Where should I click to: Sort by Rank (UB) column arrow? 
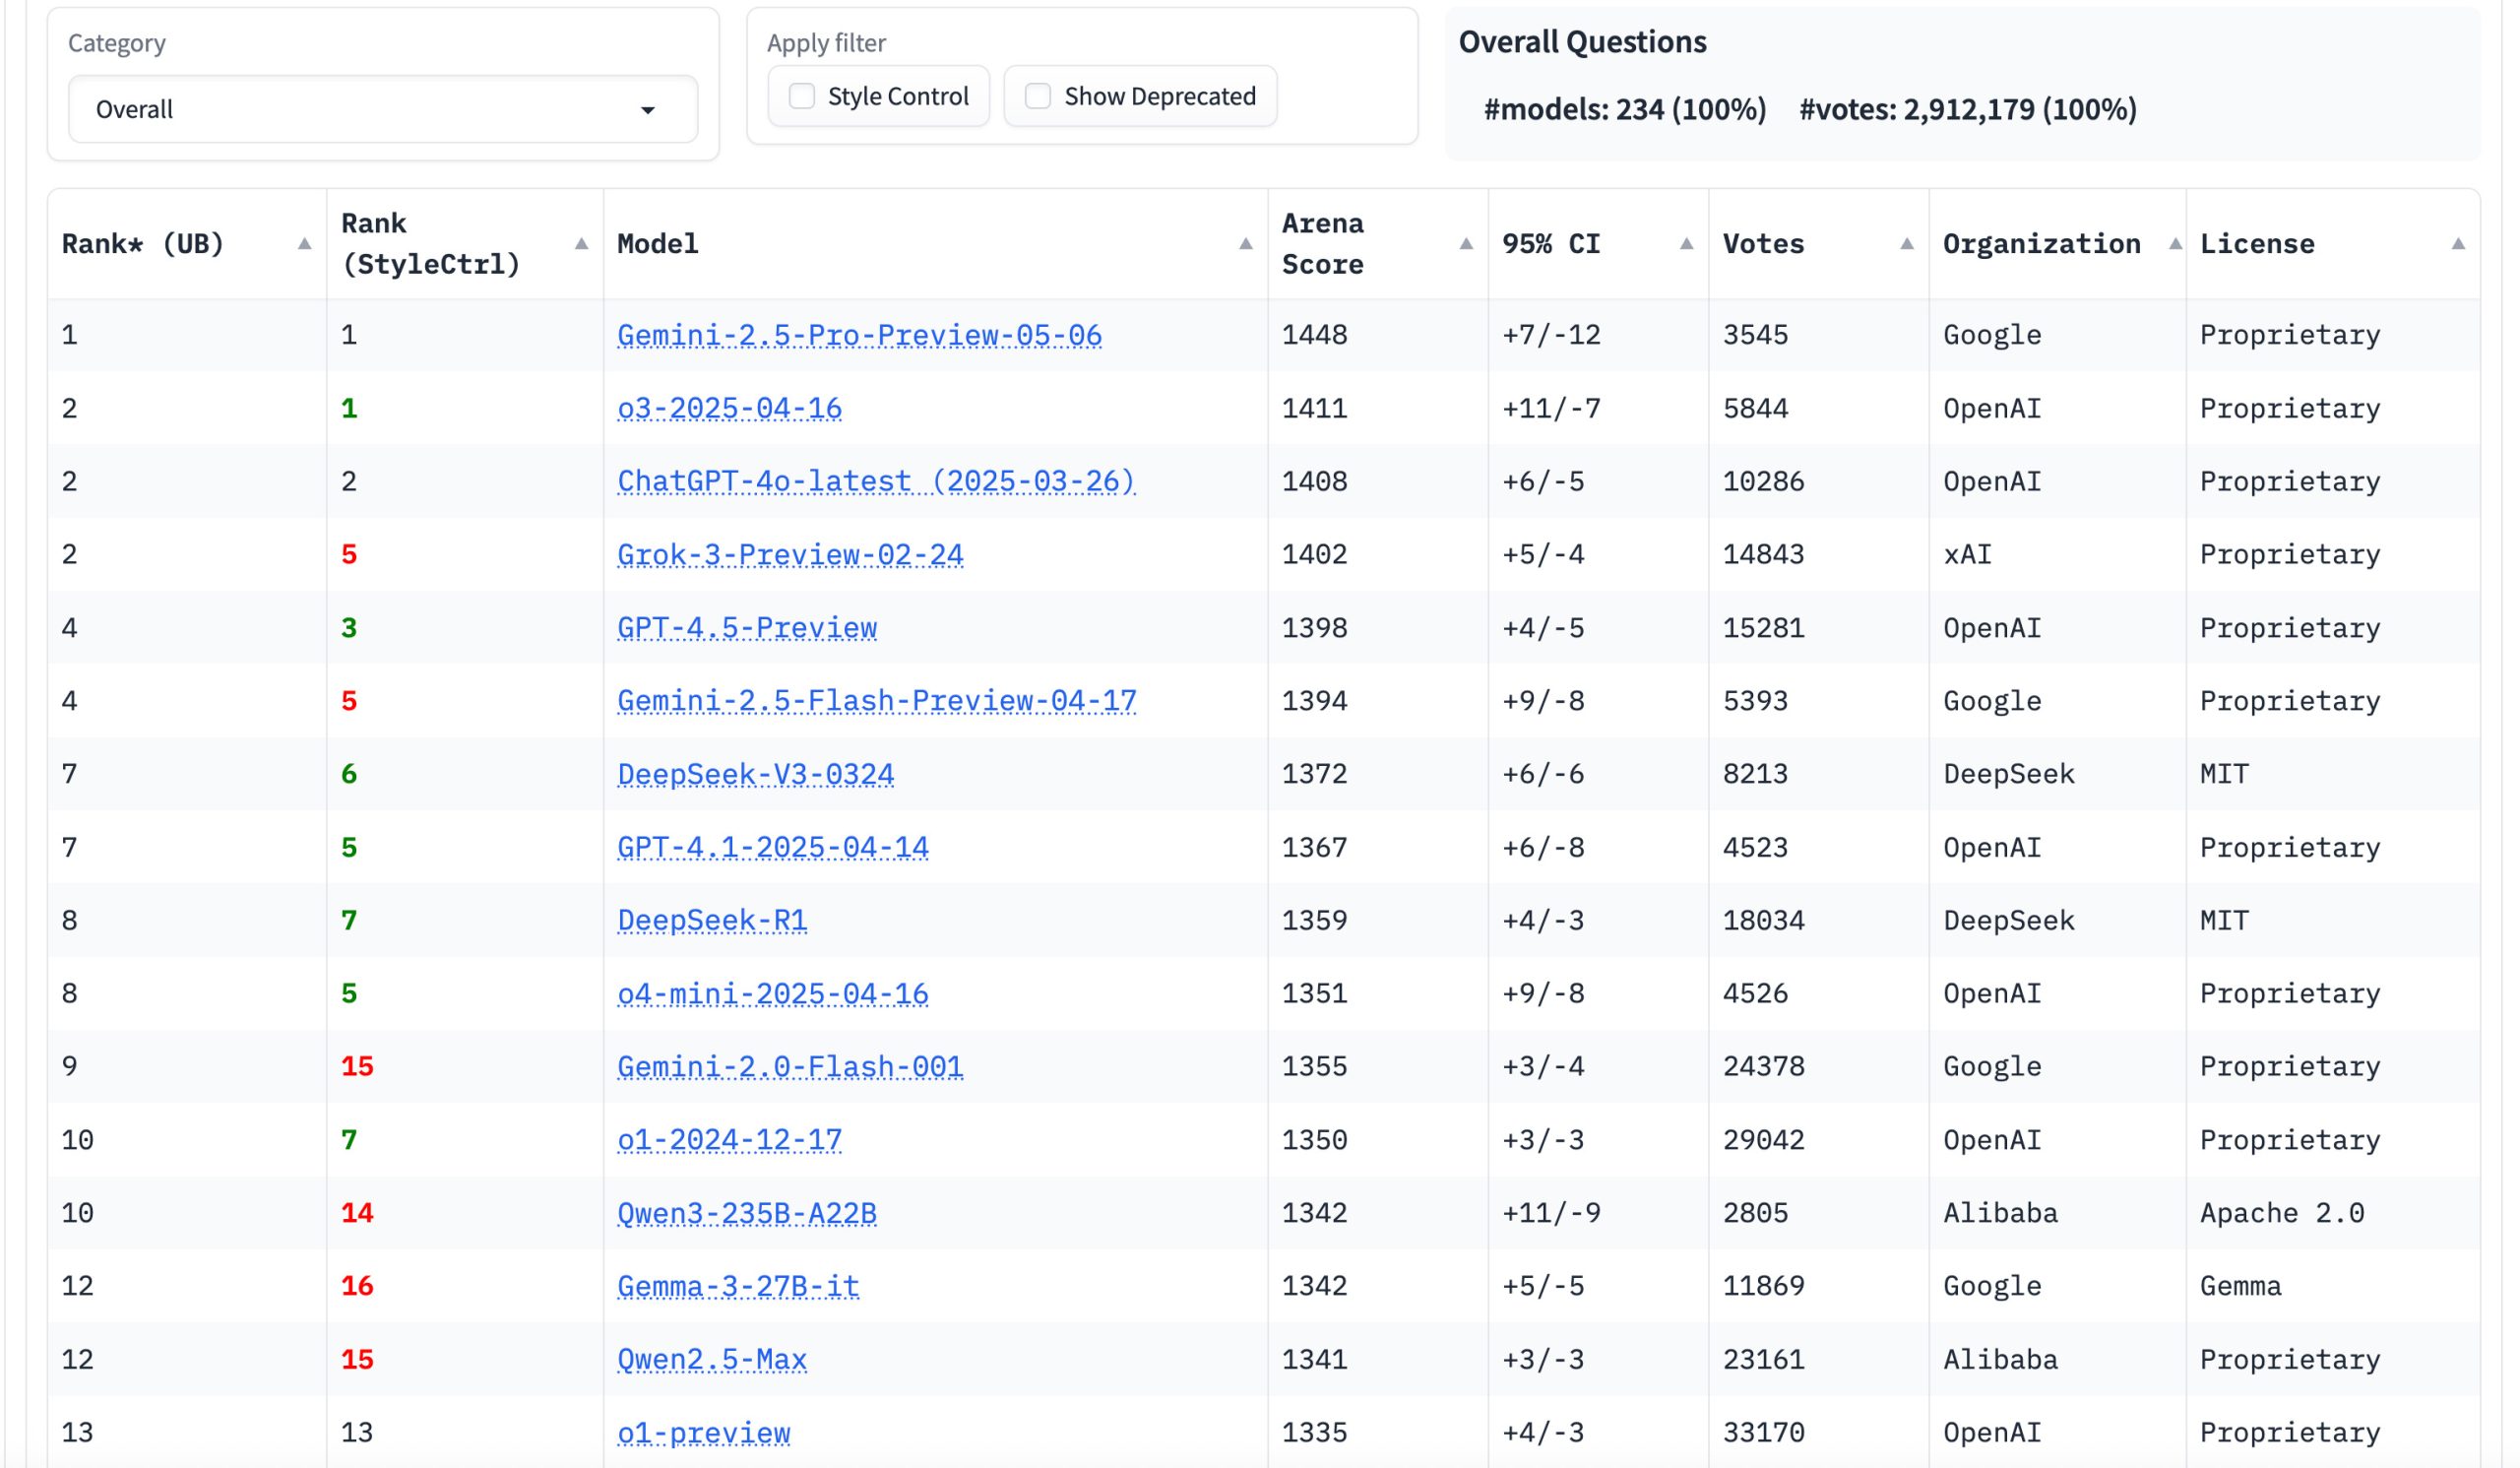(304, 244)
